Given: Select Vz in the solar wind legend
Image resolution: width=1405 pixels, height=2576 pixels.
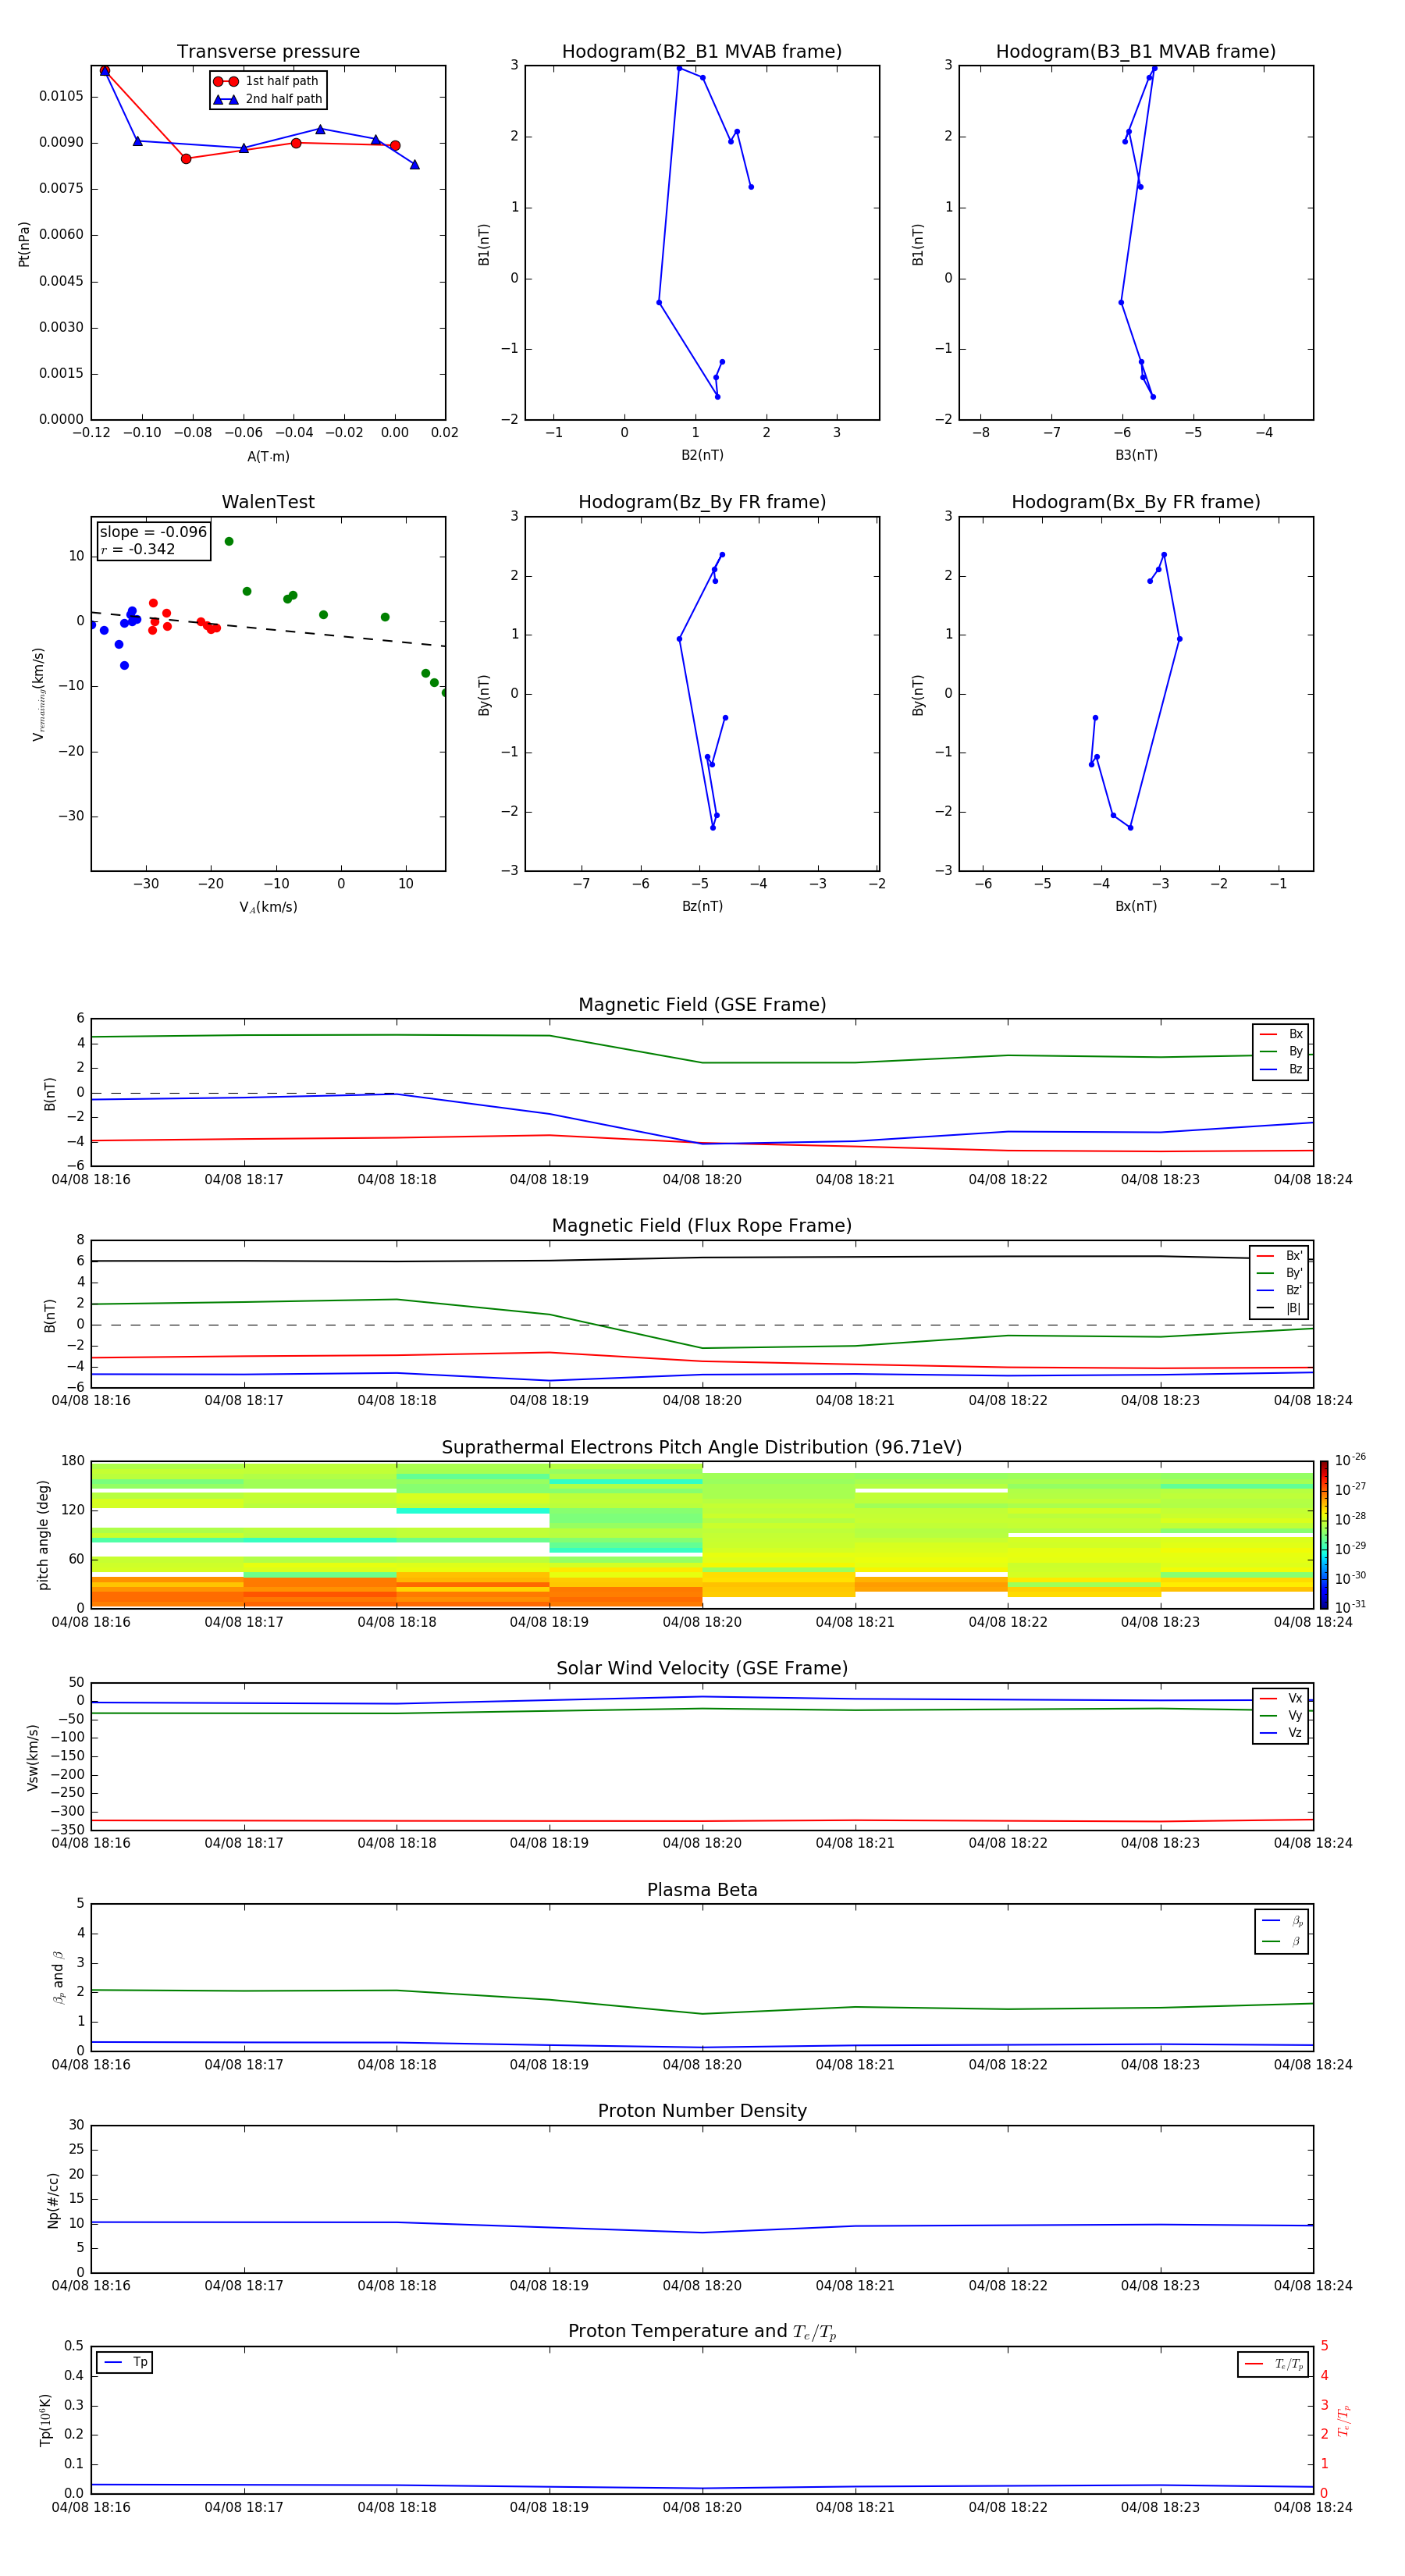Looking at the screenshot, I should [1281, 1733].
